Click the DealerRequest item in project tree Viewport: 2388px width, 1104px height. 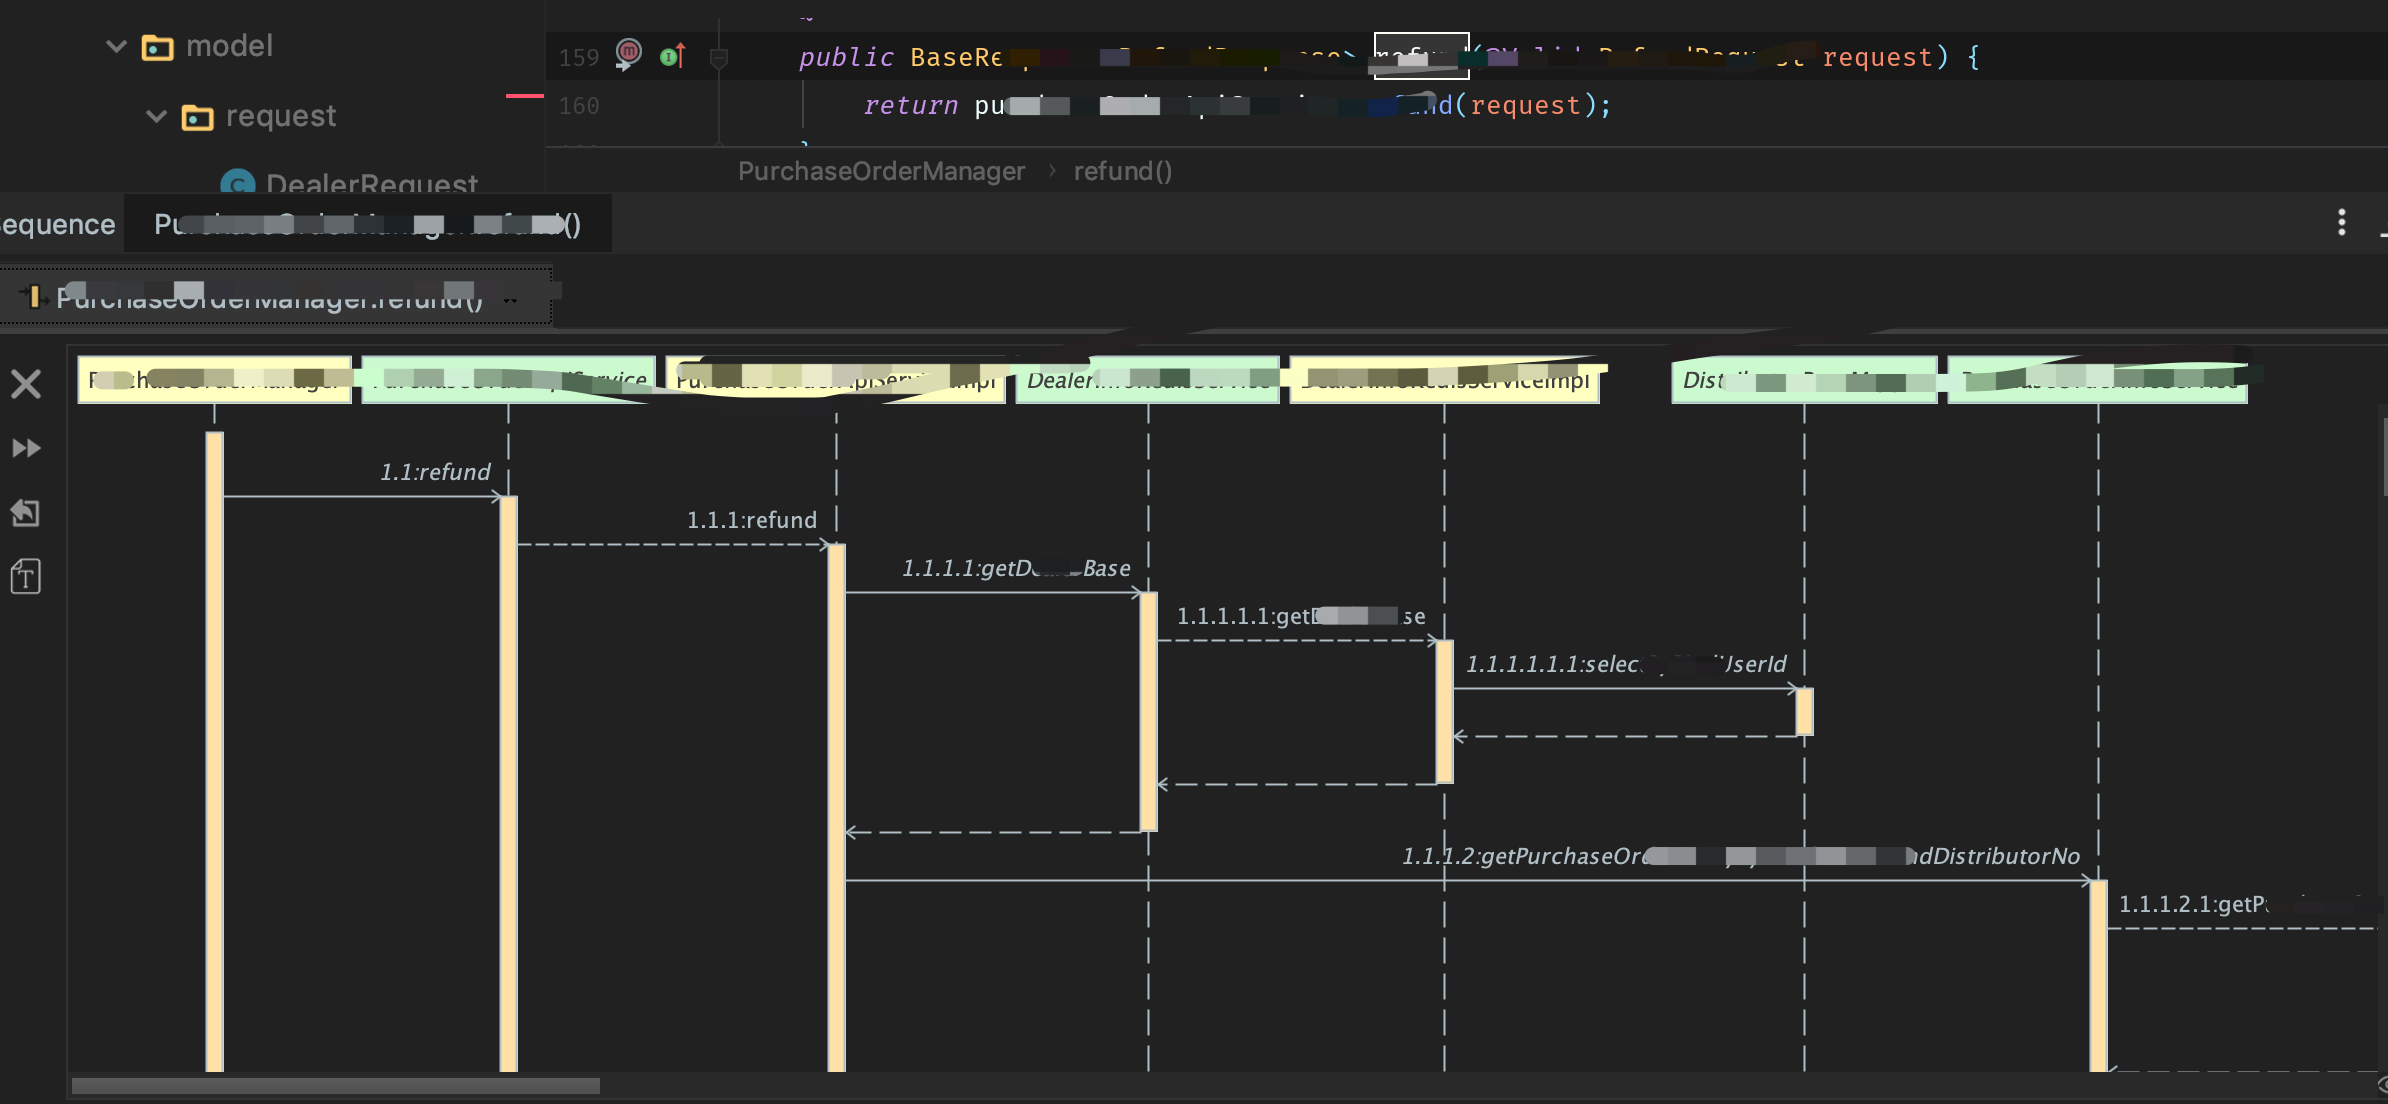371,184
